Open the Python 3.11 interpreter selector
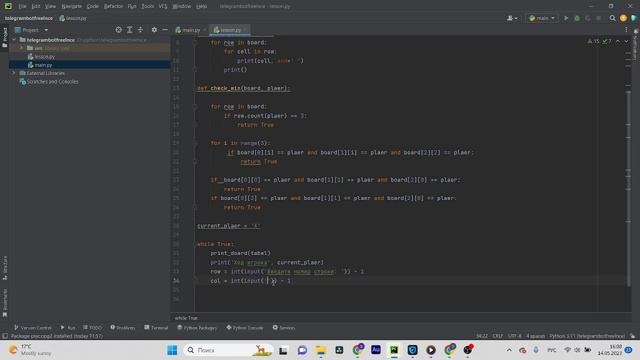Viewport: 640px width, 360px height. click(x=587, y=336)
